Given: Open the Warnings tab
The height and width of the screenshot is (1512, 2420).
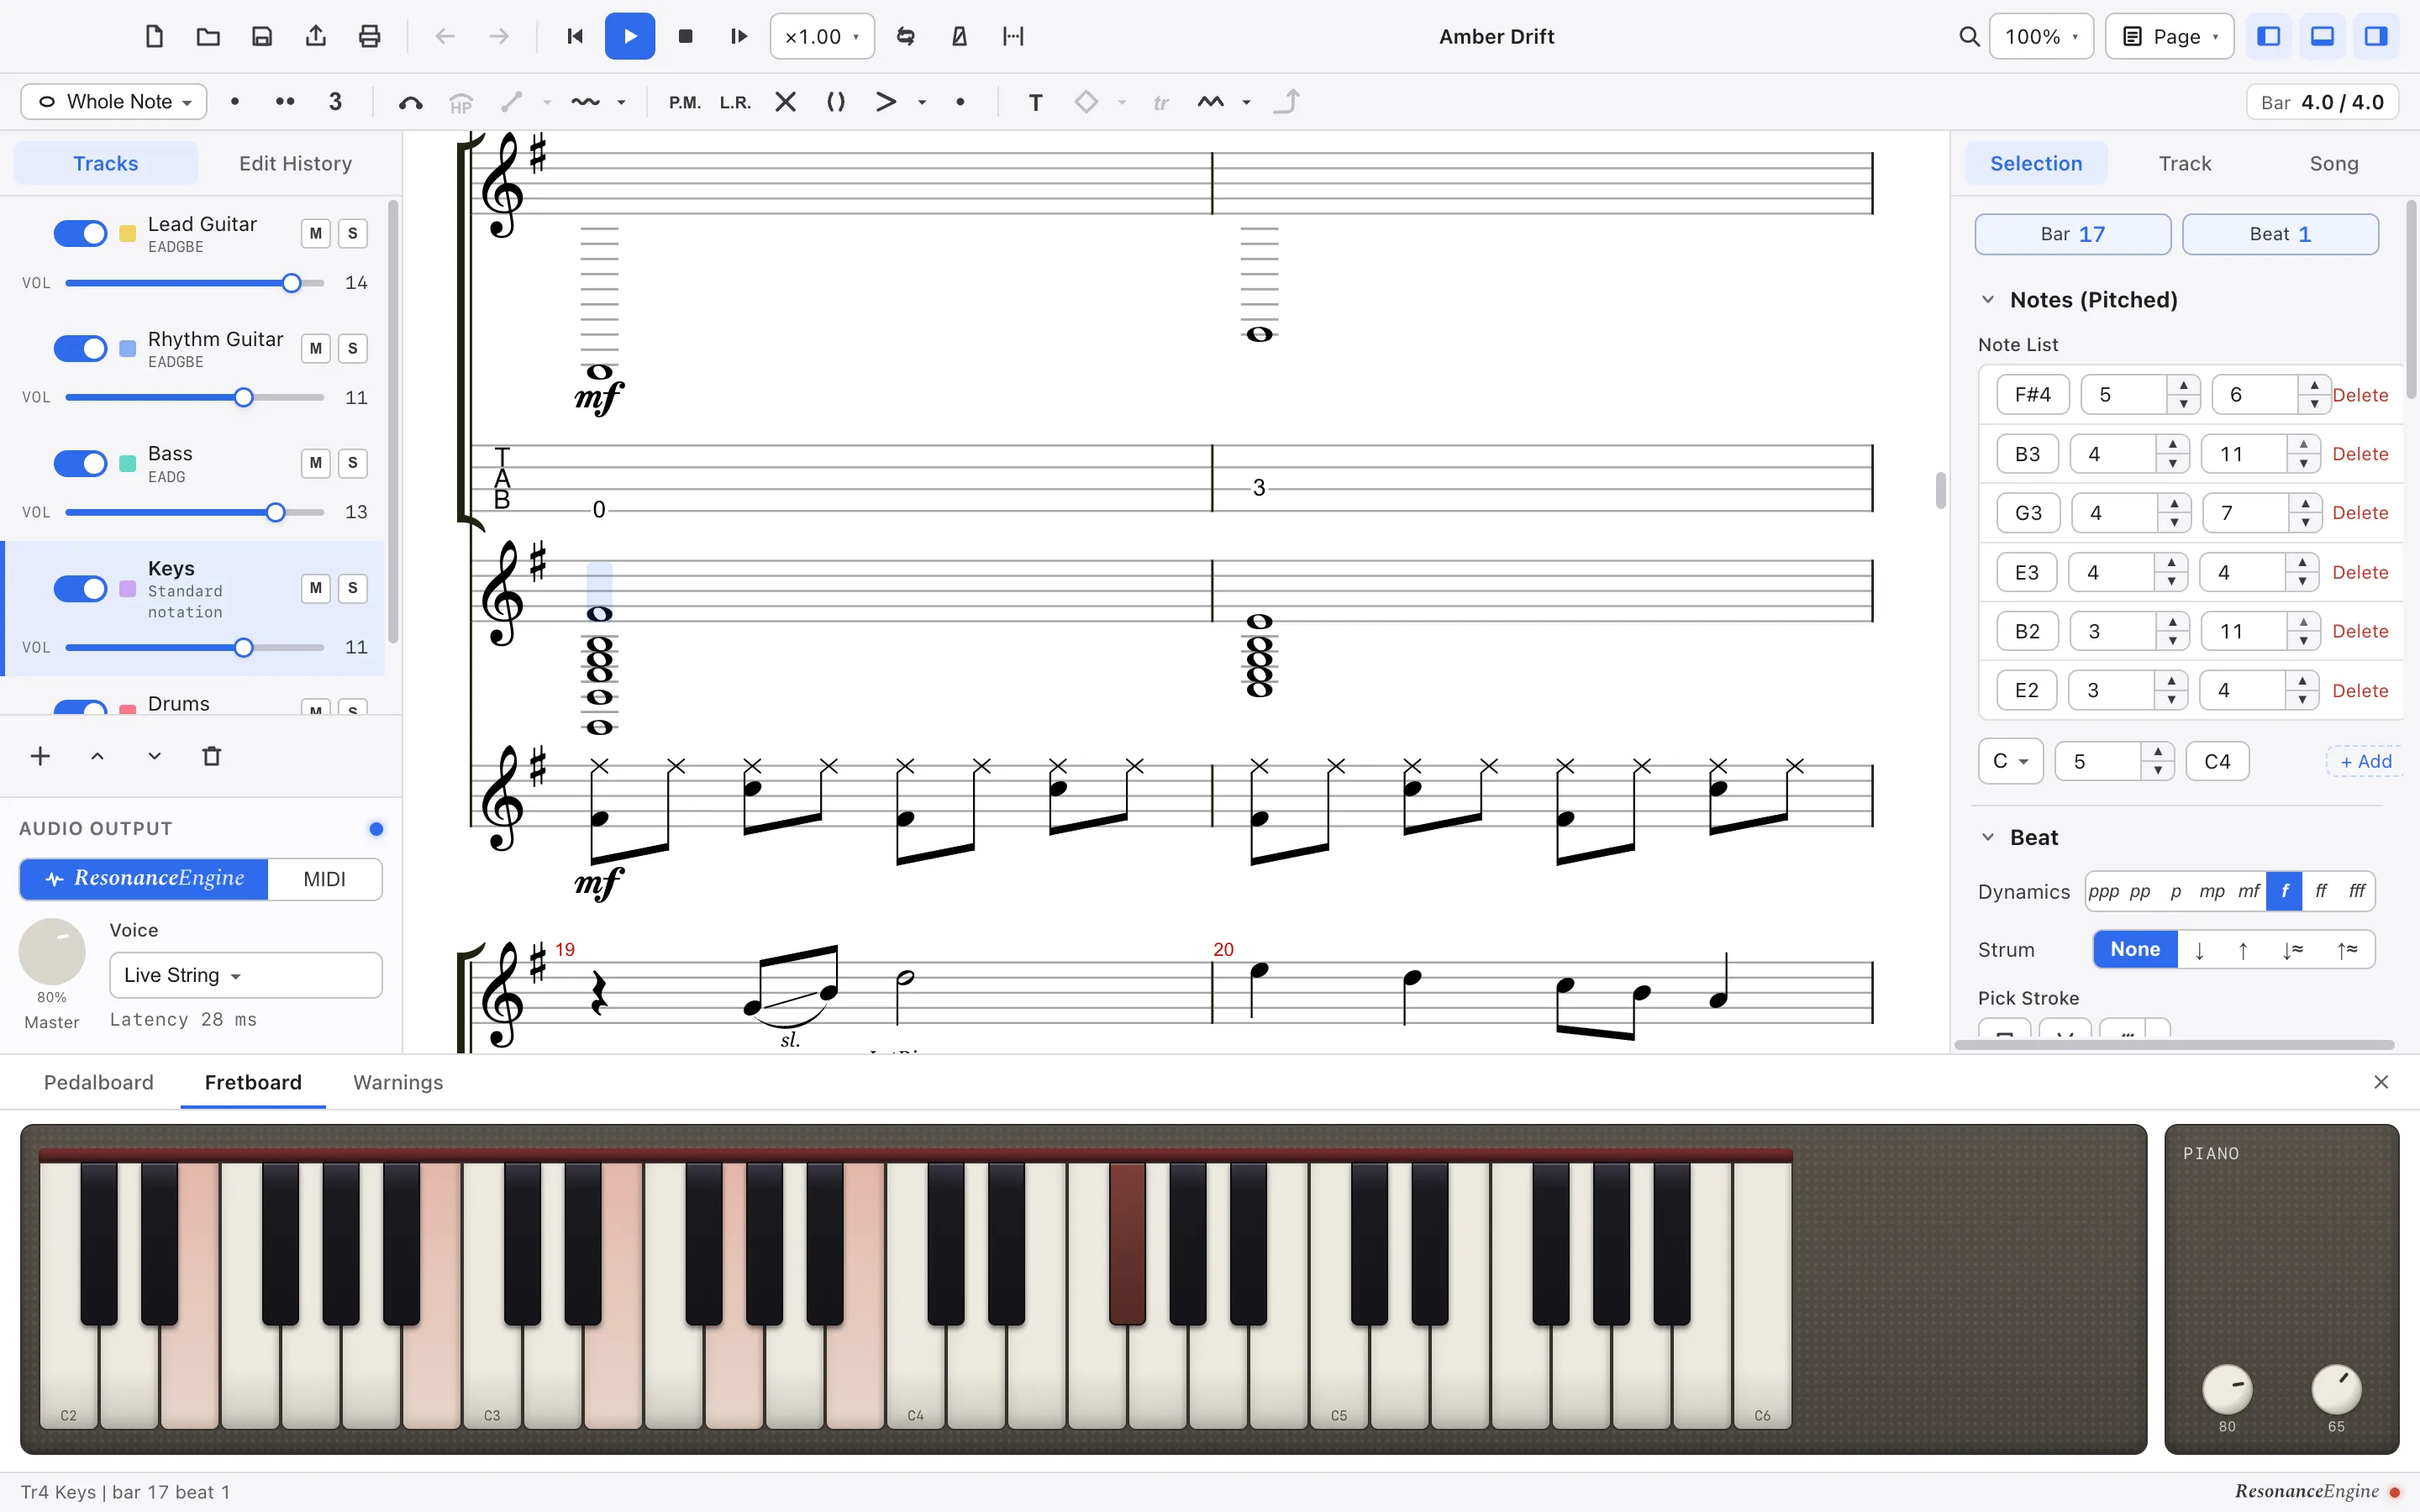Looking at the screenshot, I should tap(398, 1082).
